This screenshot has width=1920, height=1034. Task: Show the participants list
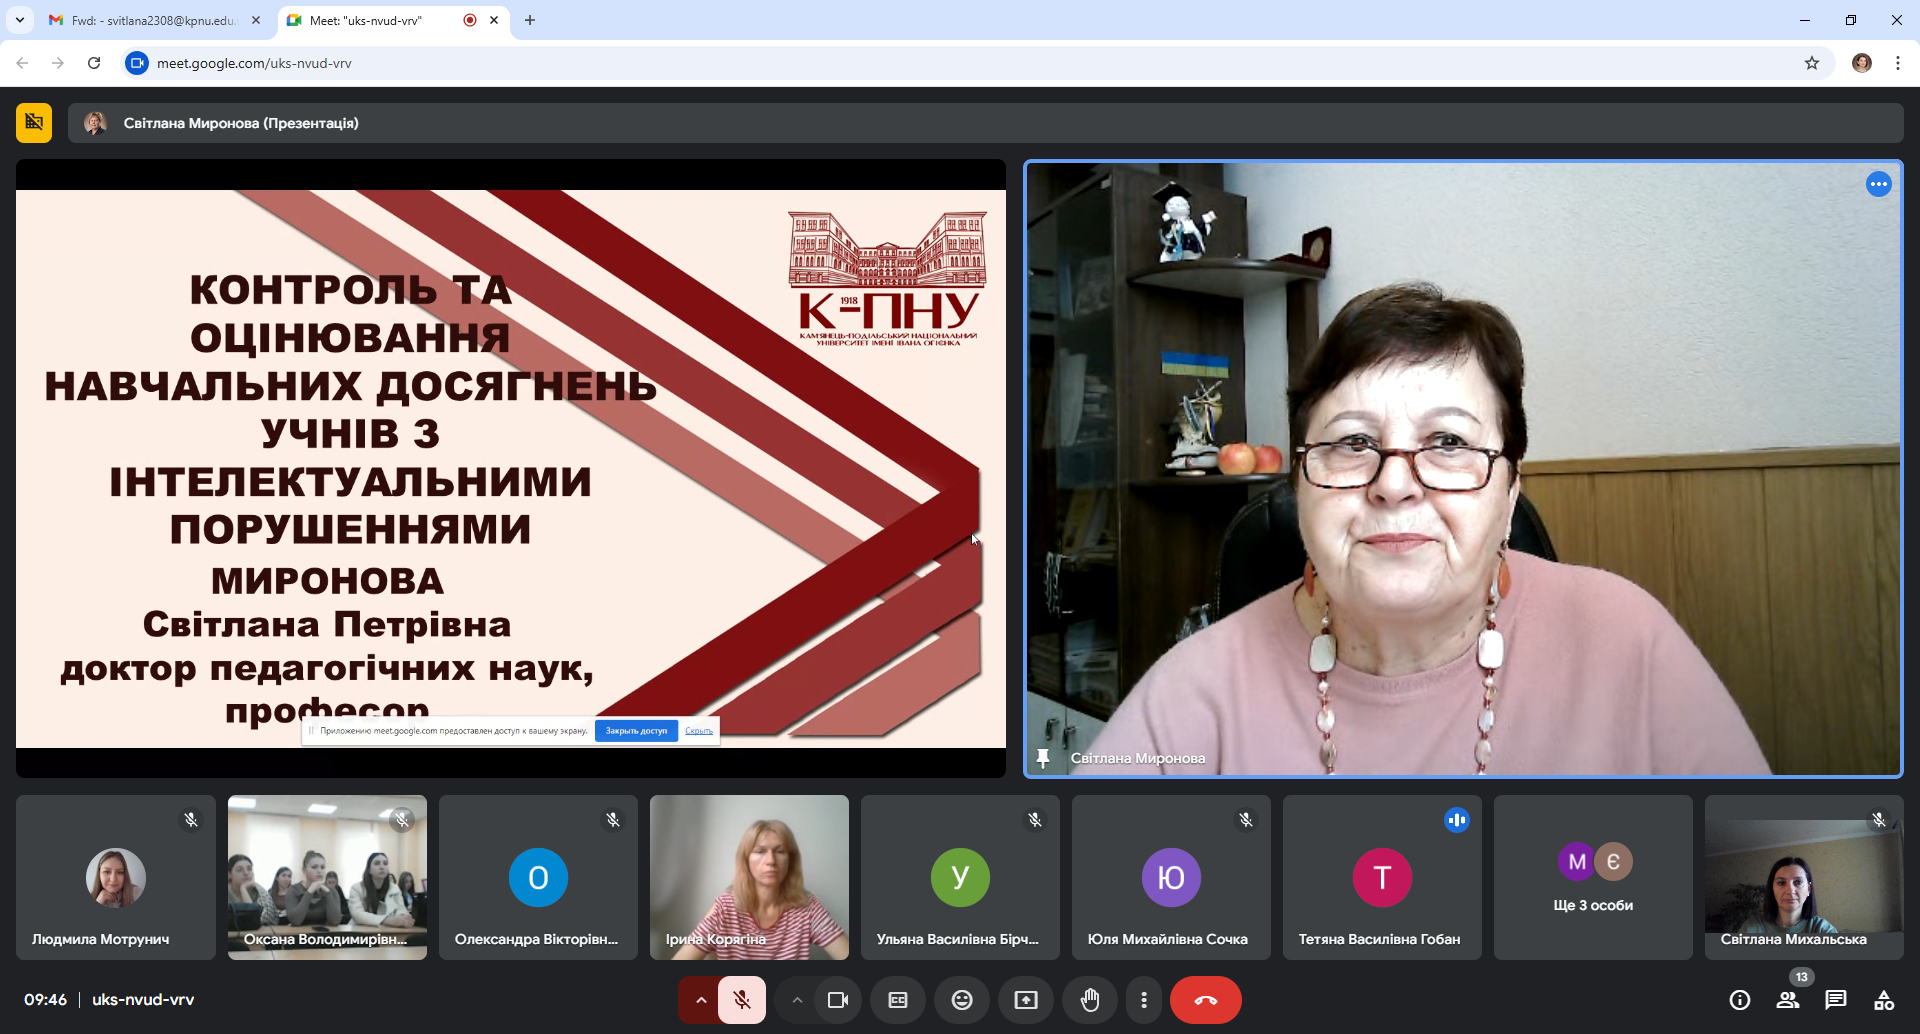pyautogui.click(x=1788, y=1000)
